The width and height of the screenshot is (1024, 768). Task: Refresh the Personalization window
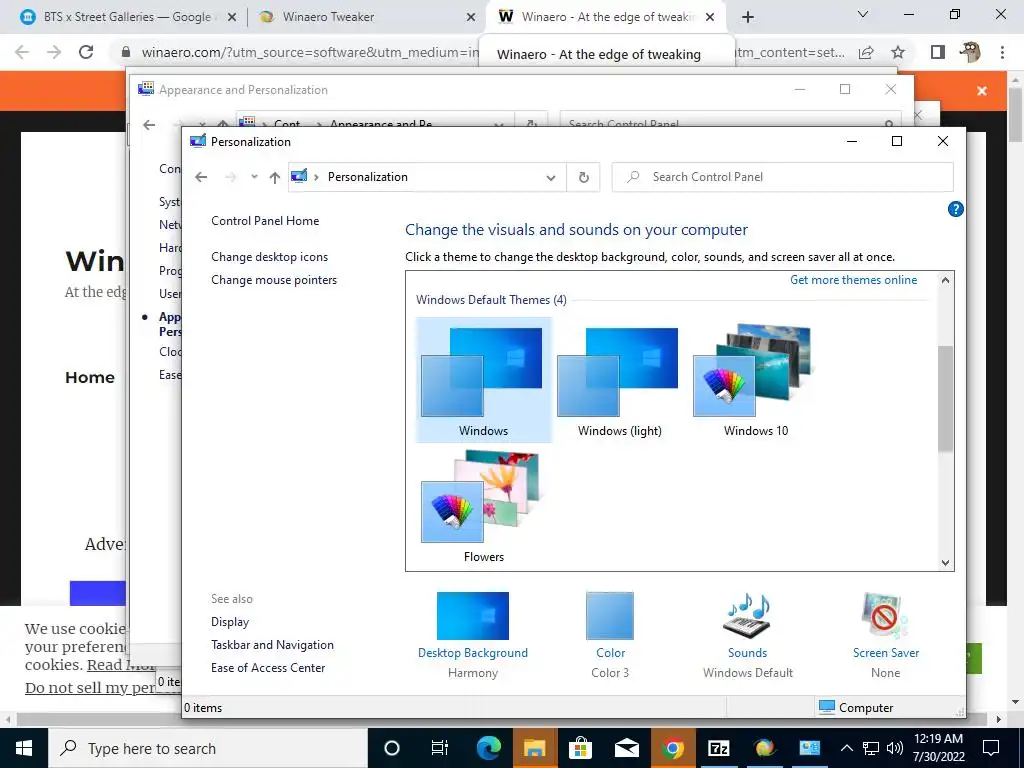pos(584,178)
